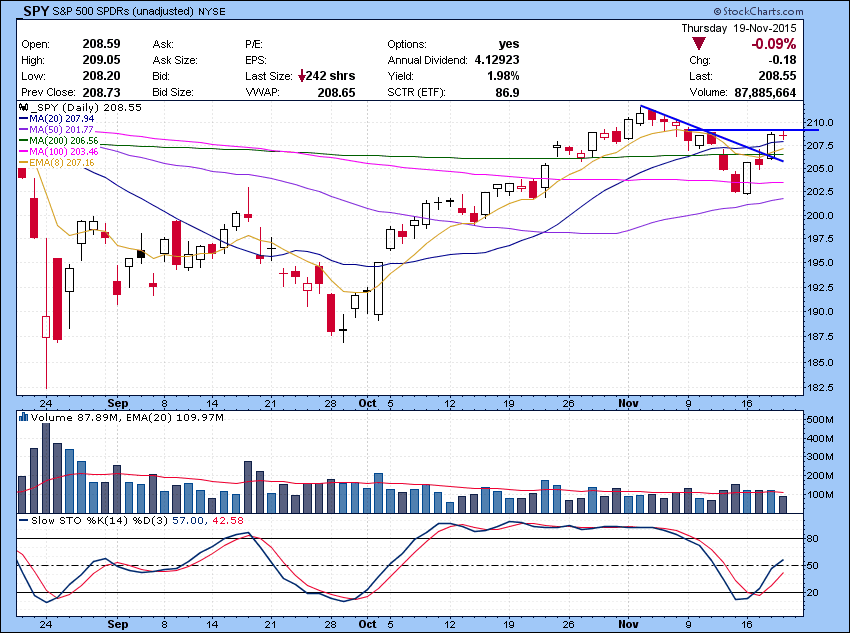Click the EPS: label
The image size is (850, 633).
pos(256,60)
